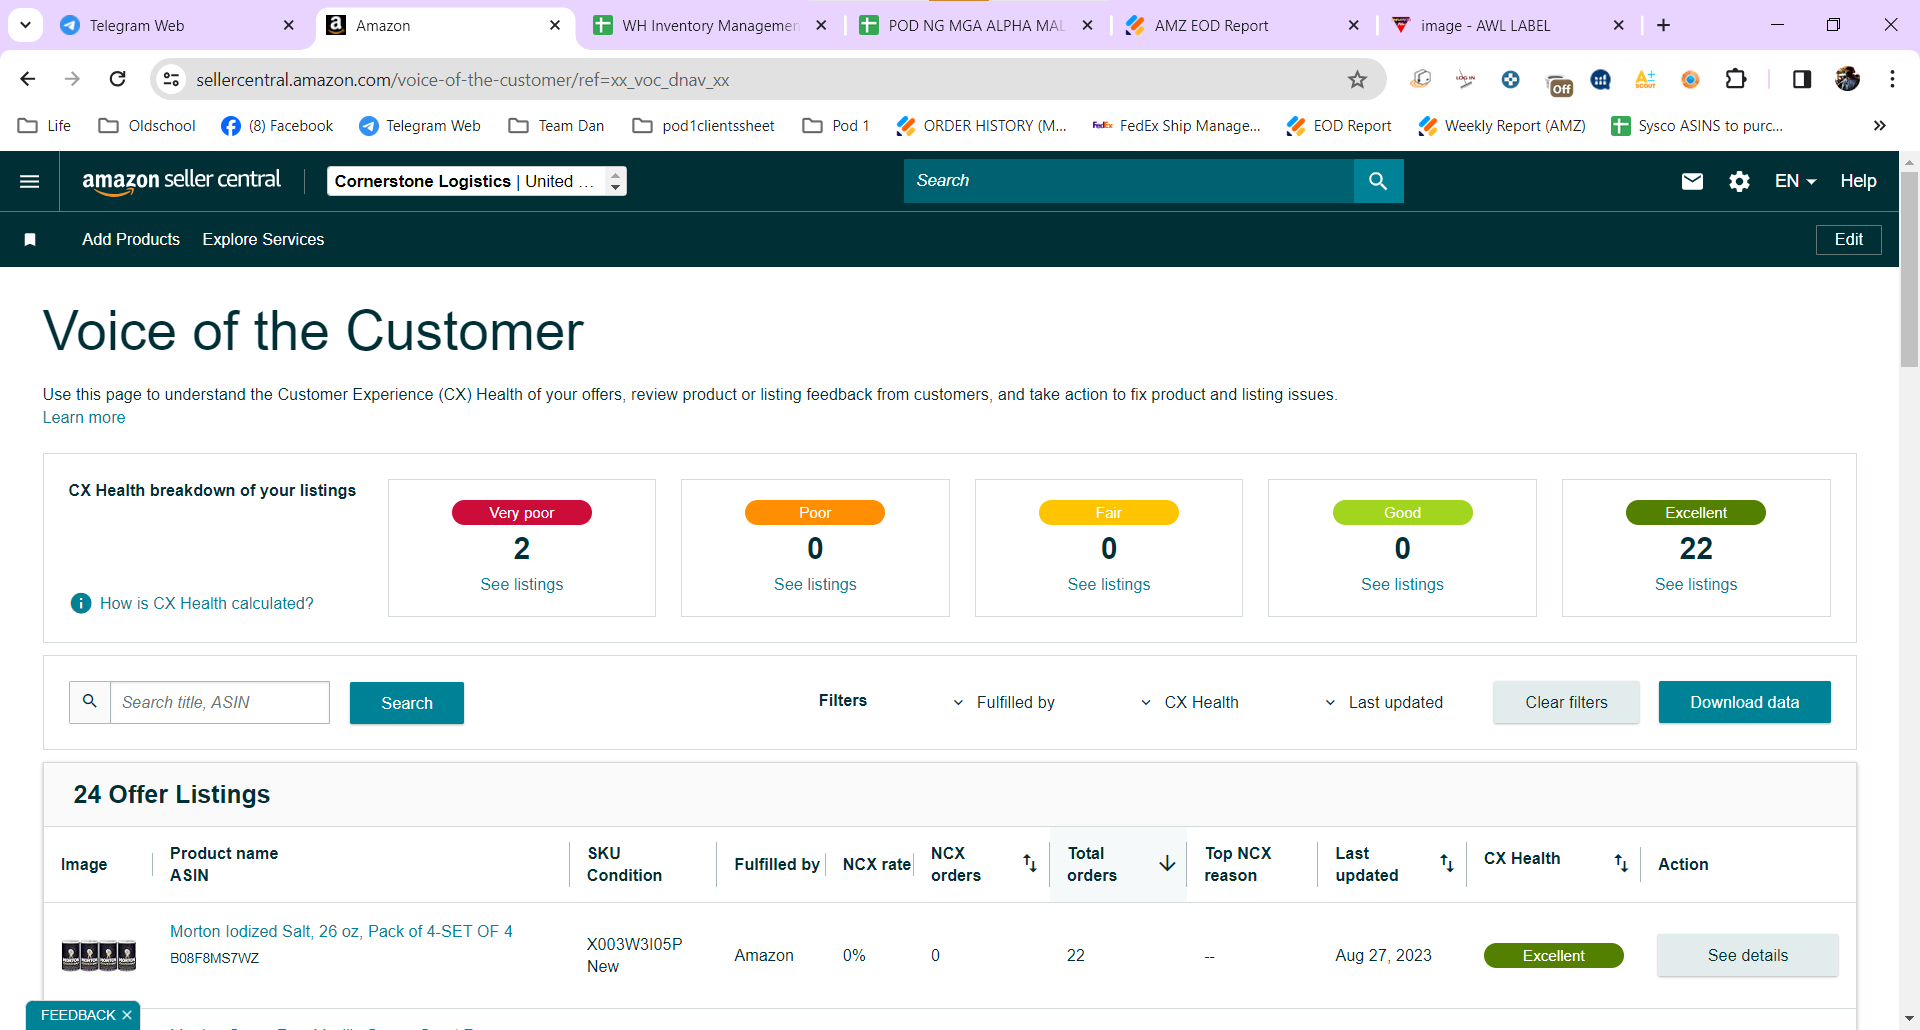The width and height of the screenshot is (1920, 1030).
Task: Open Chrome three-dot menu
Action: 1892,79
